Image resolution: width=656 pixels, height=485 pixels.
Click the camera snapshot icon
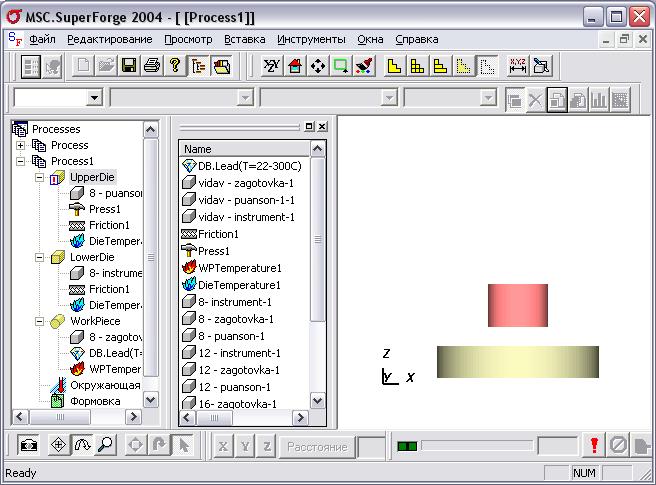pos(28,445)
